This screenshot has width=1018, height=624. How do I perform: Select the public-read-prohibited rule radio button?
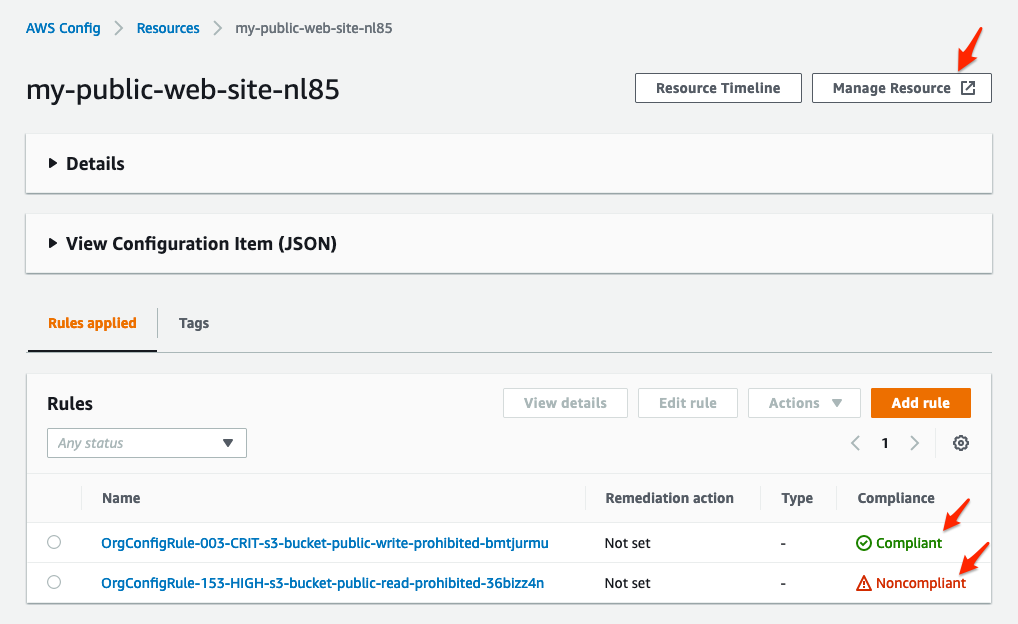(x=54, y=582)
